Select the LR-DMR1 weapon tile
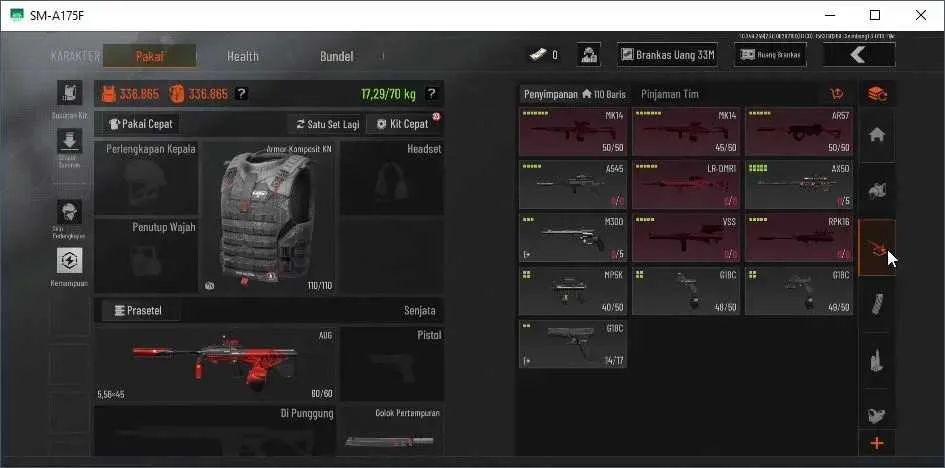 coord(686,185)
